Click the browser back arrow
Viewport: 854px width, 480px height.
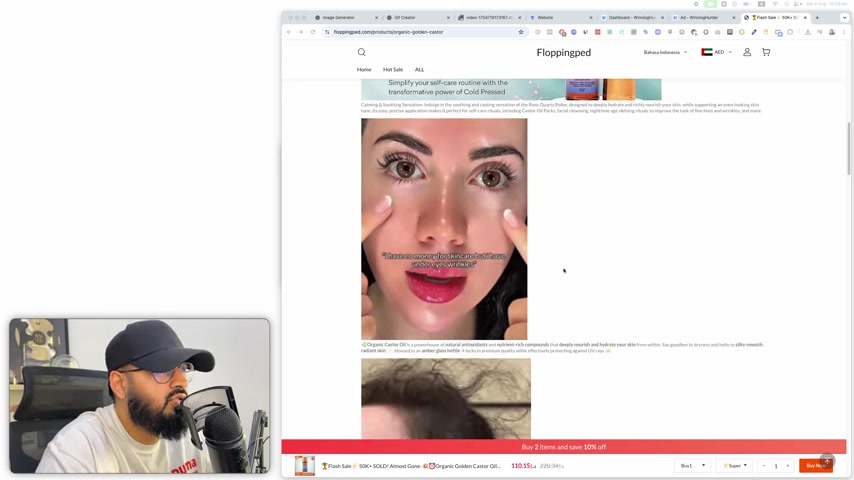tap(289, 32)
